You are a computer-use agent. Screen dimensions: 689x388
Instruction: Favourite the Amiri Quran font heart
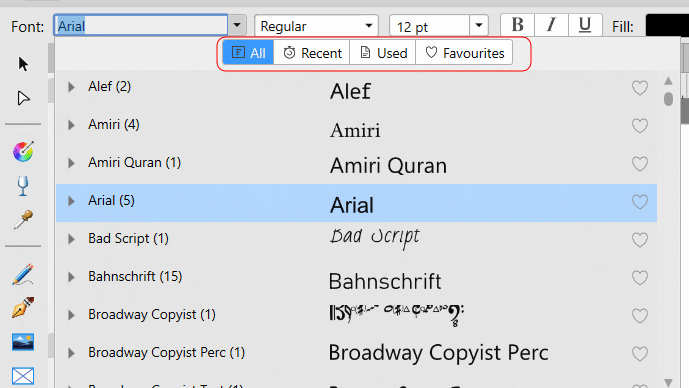tap(640, 164)
